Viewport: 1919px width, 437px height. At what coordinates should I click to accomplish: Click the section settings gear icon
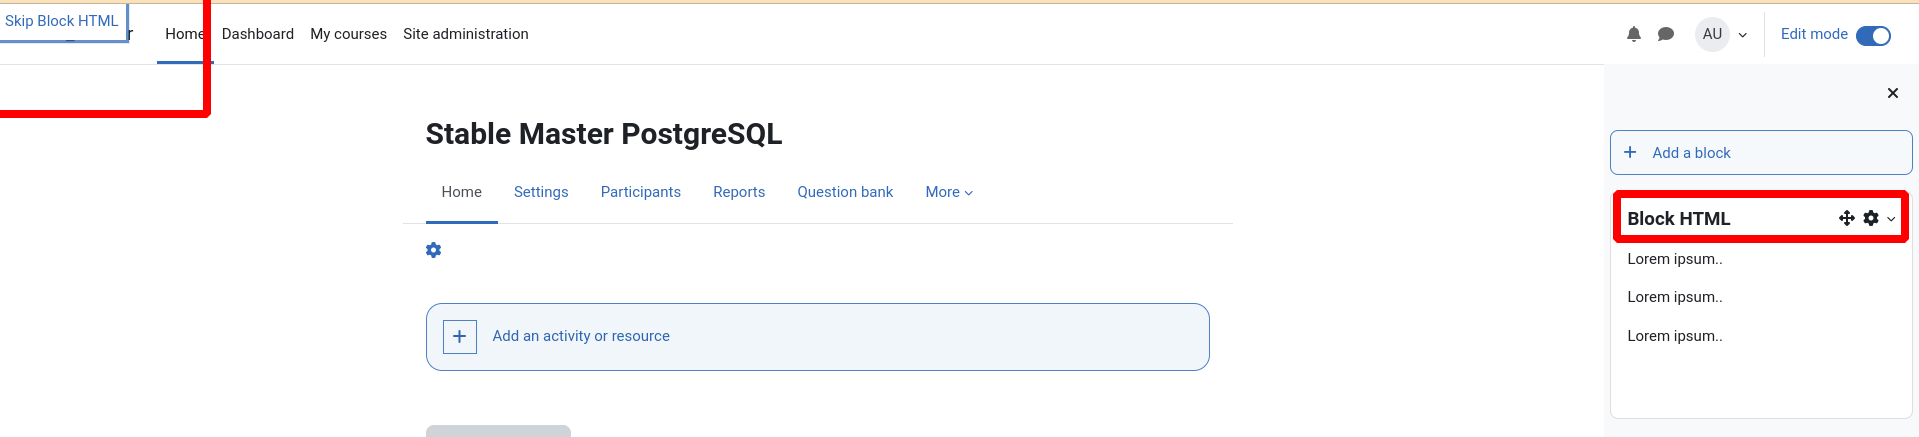click(433, 250)
